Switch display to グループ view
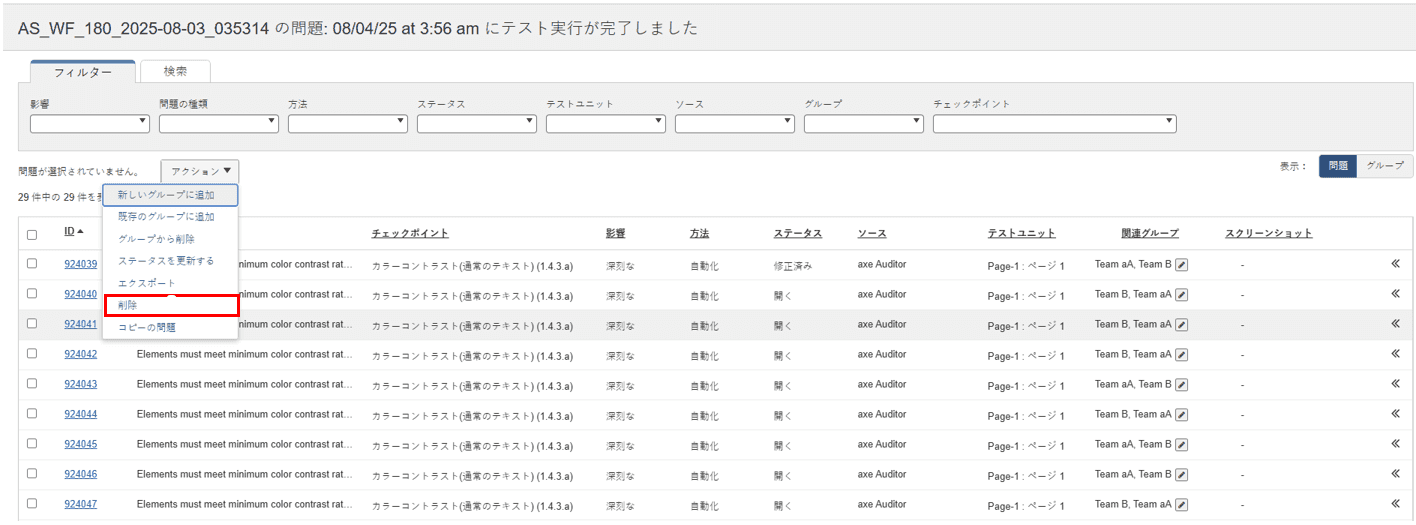The height and width of the screenshot is (525, 1416). pyautogui.click(x=1384, y=166)
